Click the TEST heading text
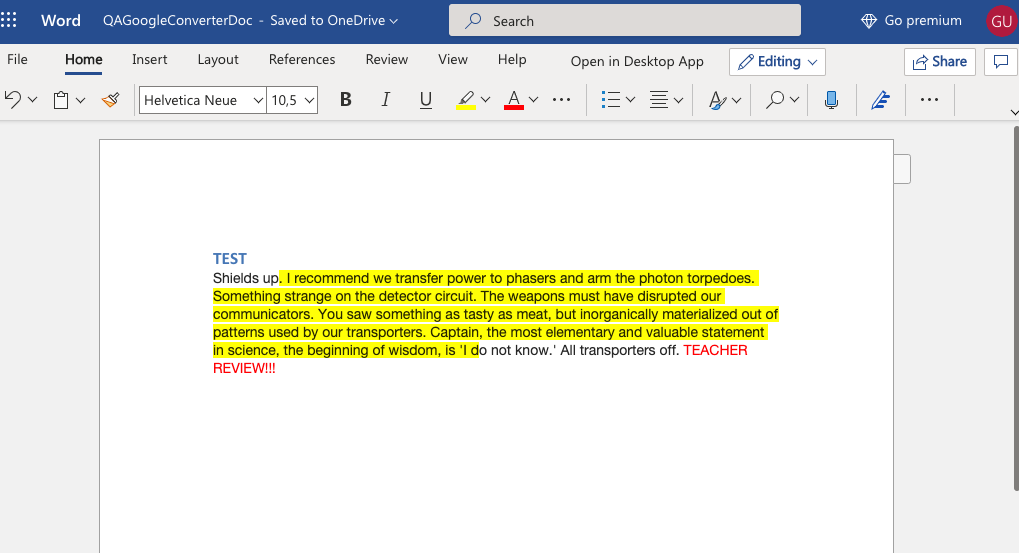 click(229, 259)
